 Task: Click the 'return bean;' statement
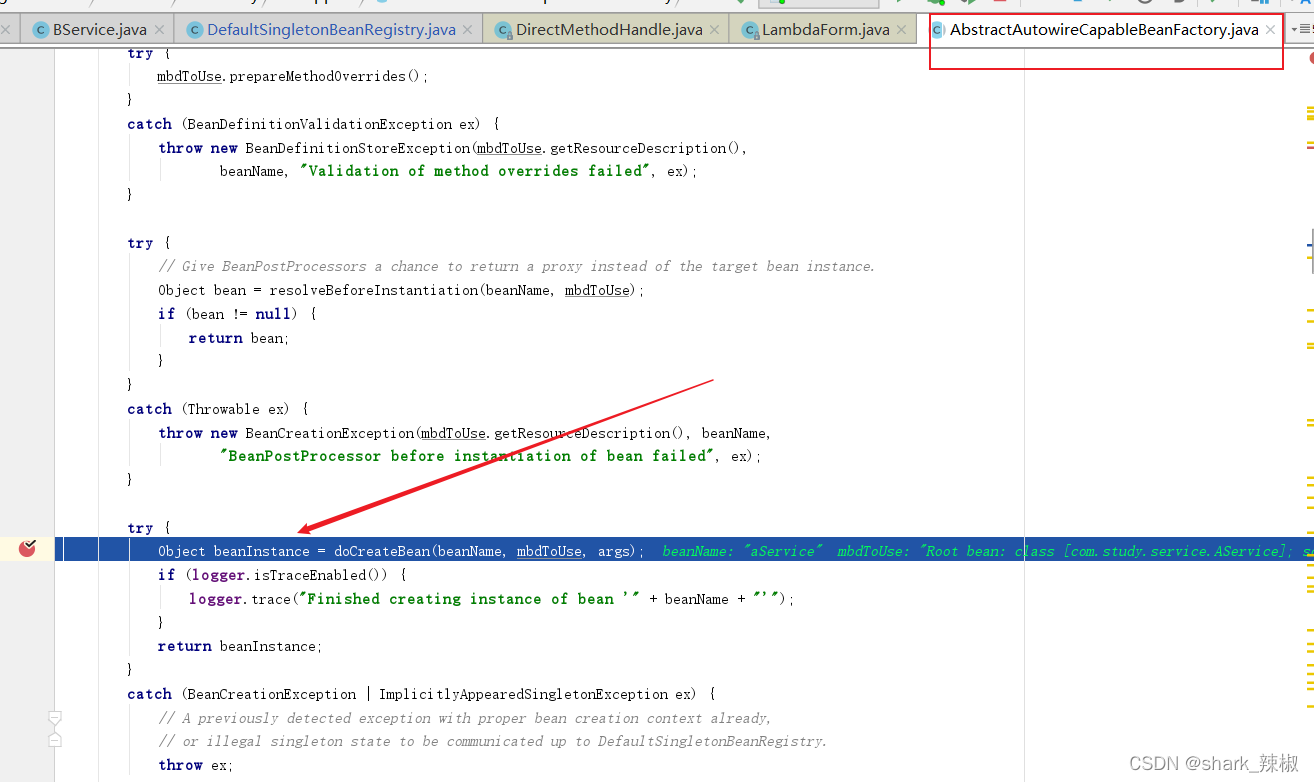[239, 338]
